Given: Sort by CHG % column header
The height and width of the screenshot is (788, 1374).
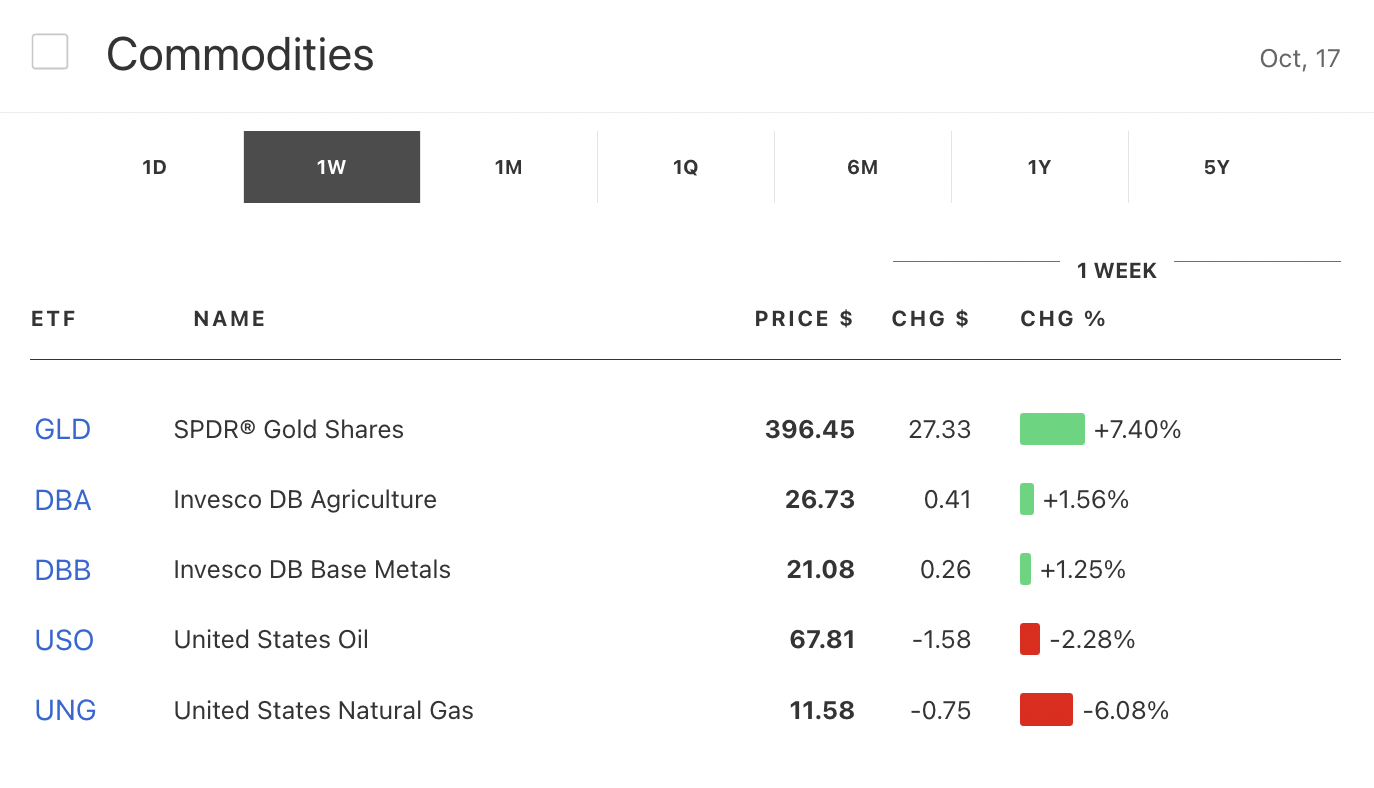Looking at the screenshot, I should tap(1063, 319).
